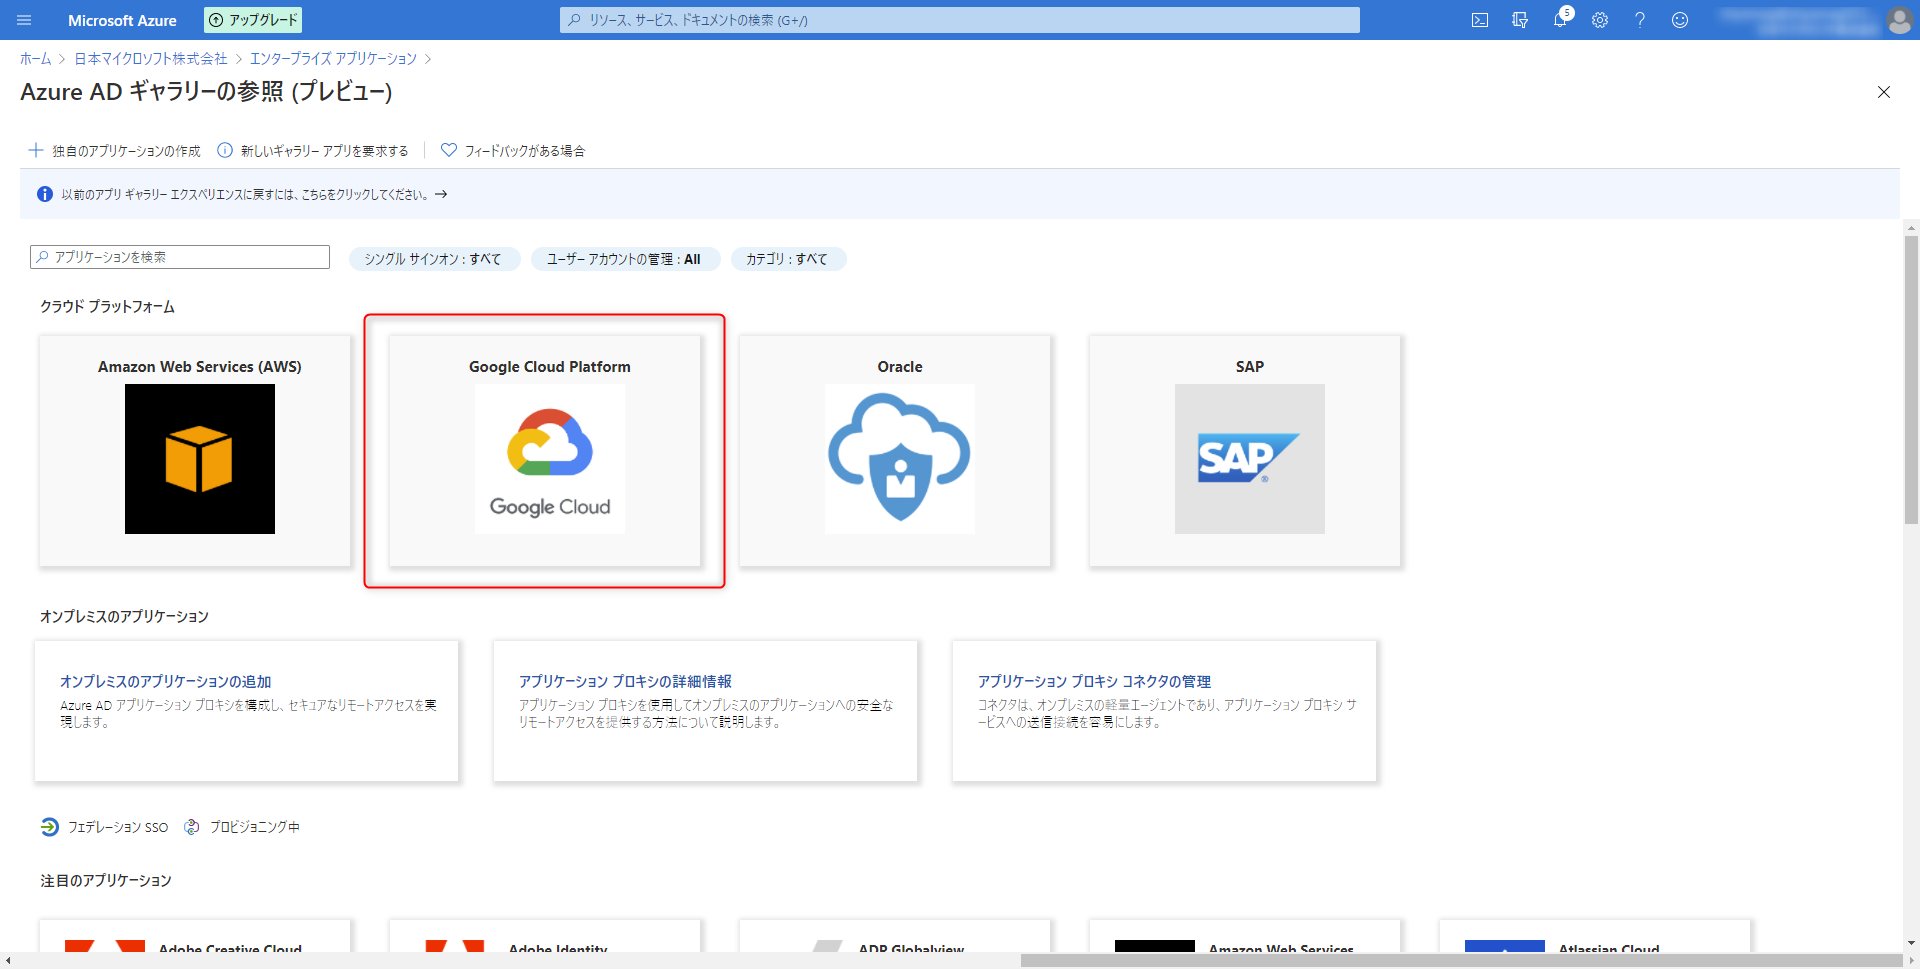Return via the ホーム breadcrumb

point(35,58)
